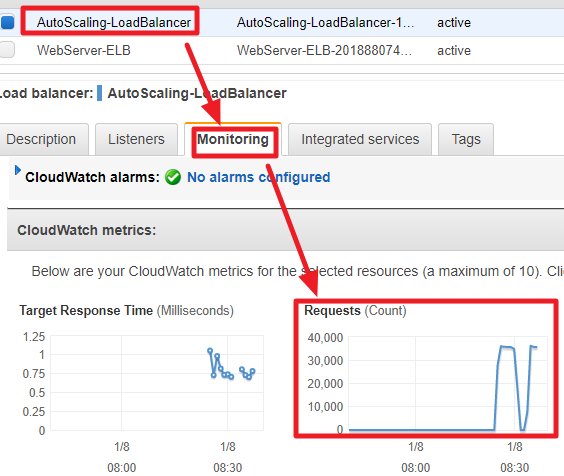
Task: Click the CloudWatch metrics section header
Action: coord(286,230)
